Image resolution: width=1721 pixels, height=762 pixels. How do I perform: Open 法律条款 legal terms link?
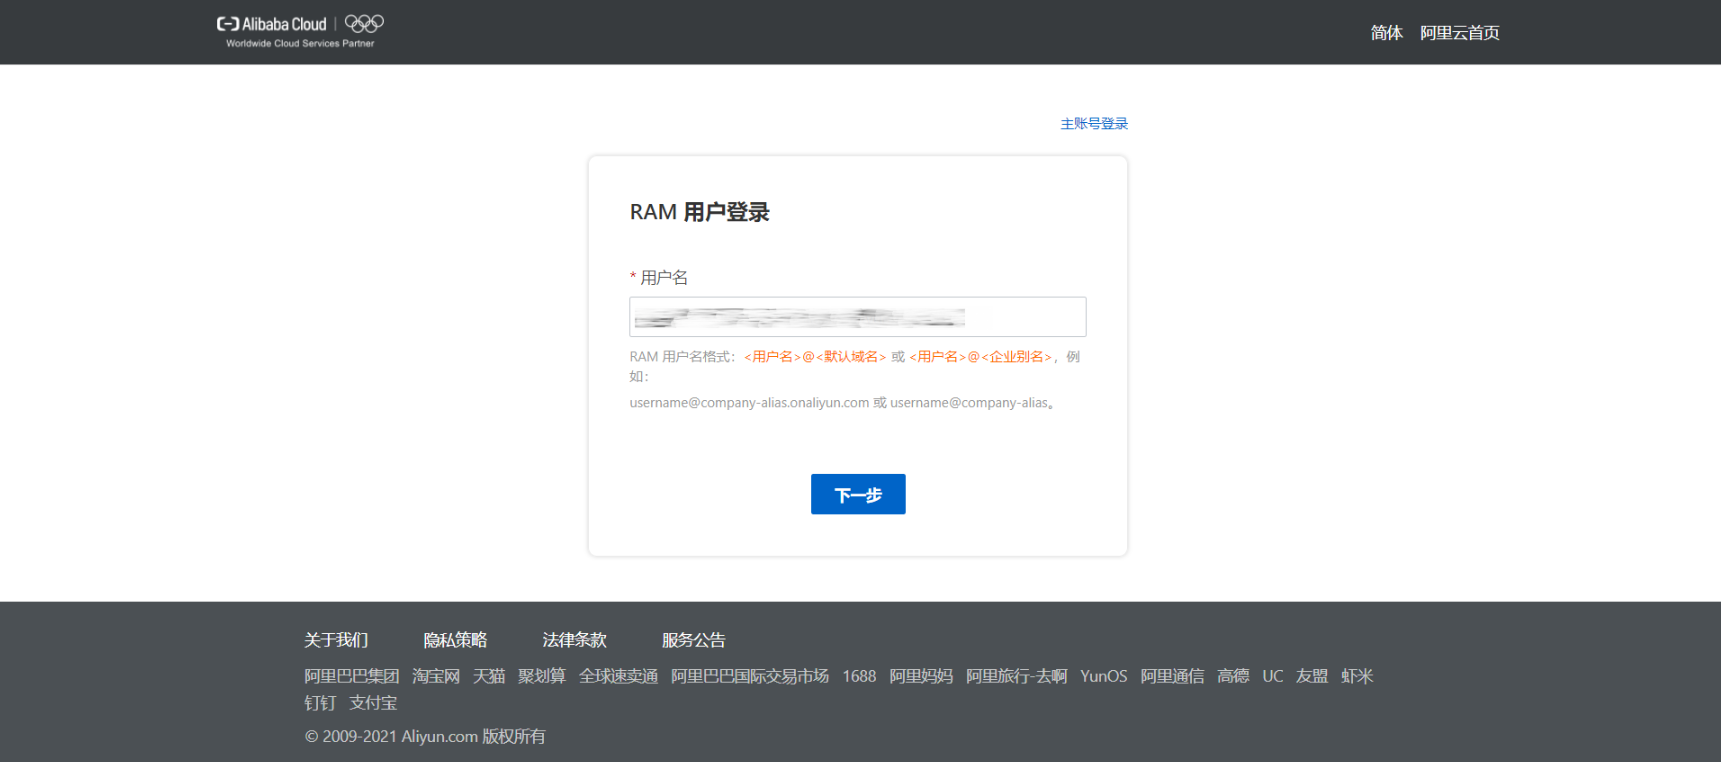tap(574, 640)
